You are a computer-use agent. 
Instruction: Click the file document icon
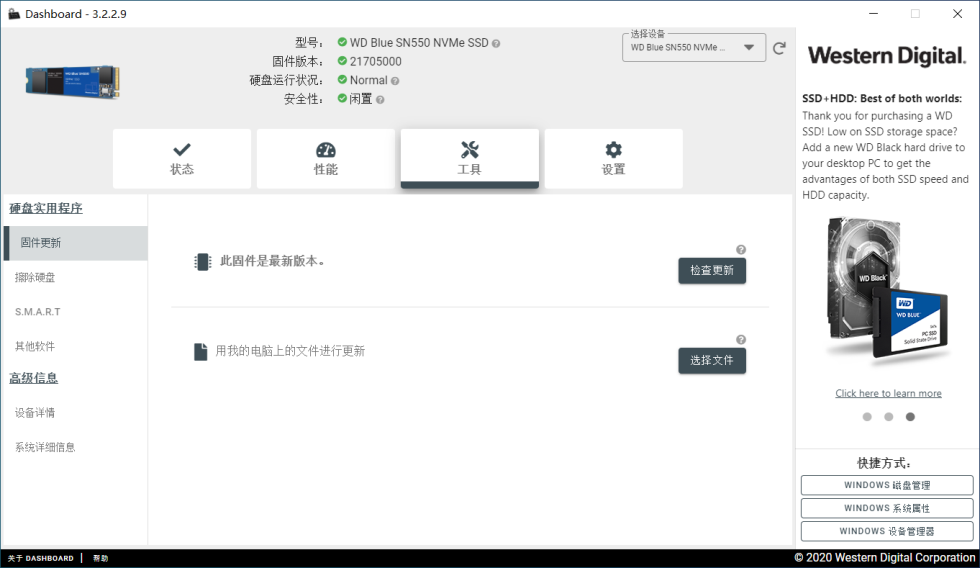point(200,352)
